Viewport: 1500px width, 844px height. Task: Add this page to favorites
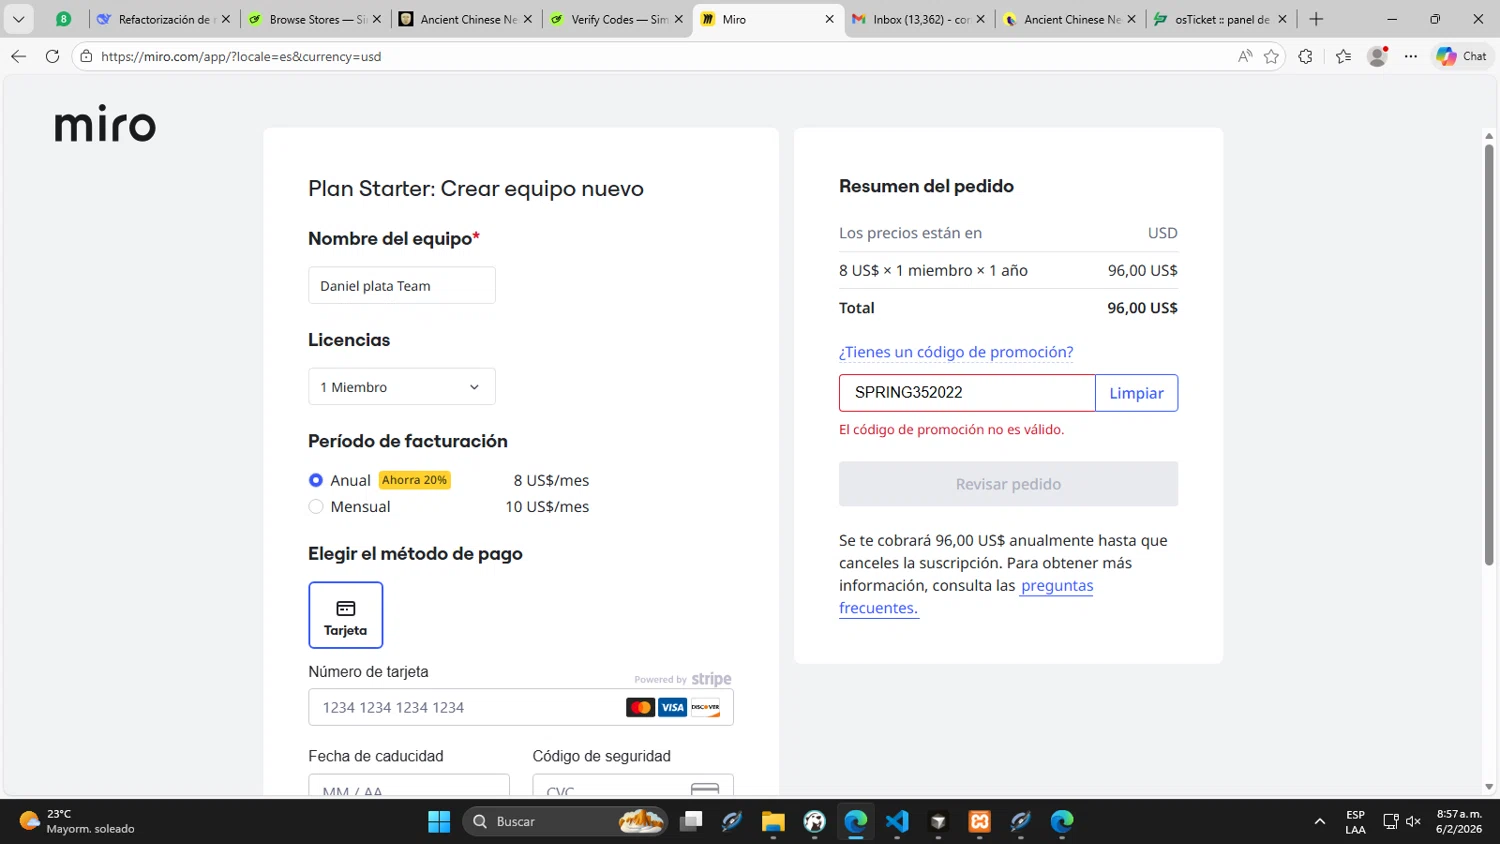(x=1271, y=56)
